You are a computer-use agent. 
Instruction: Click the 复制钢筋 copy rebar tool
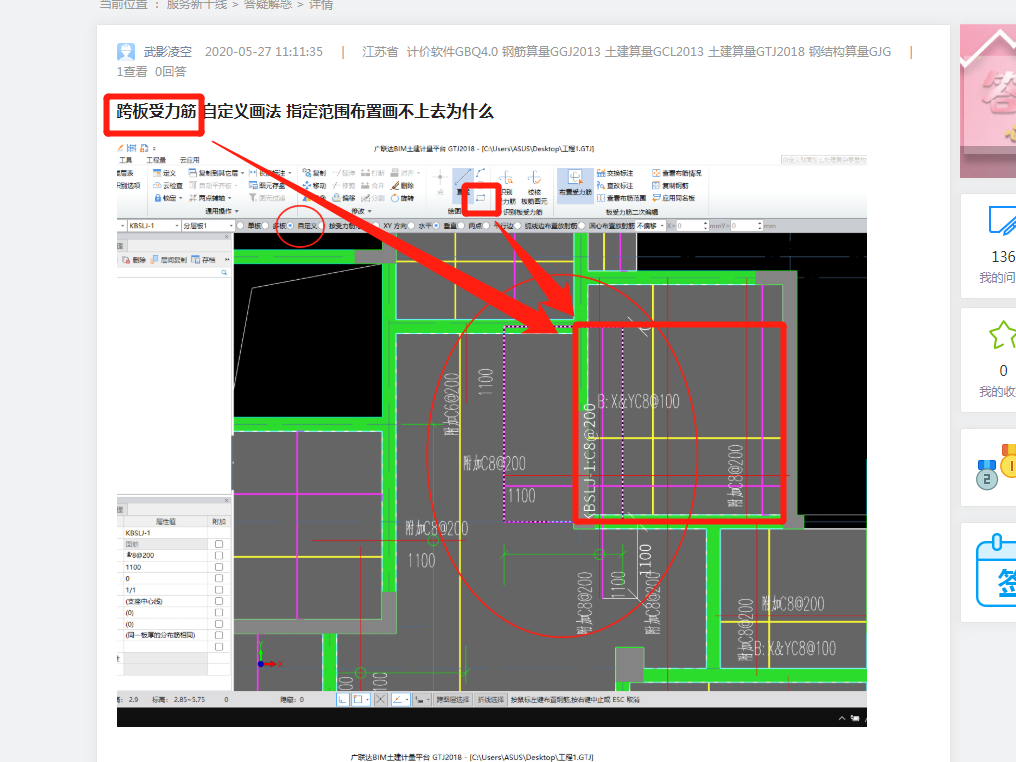pyautogui.click(x=671, y=185)
